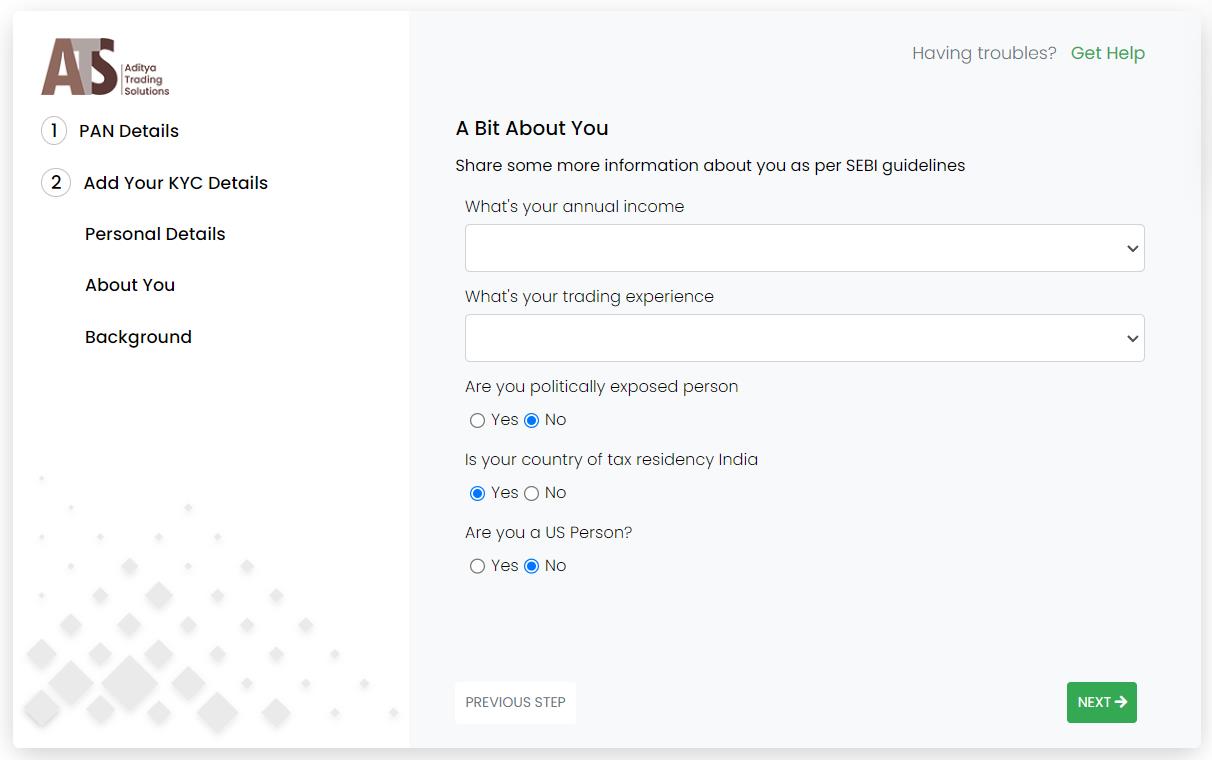This screenshot has height=760, width=1212.
Task: Click 'Are you politically exposed person' text
Action: (602, 387)
